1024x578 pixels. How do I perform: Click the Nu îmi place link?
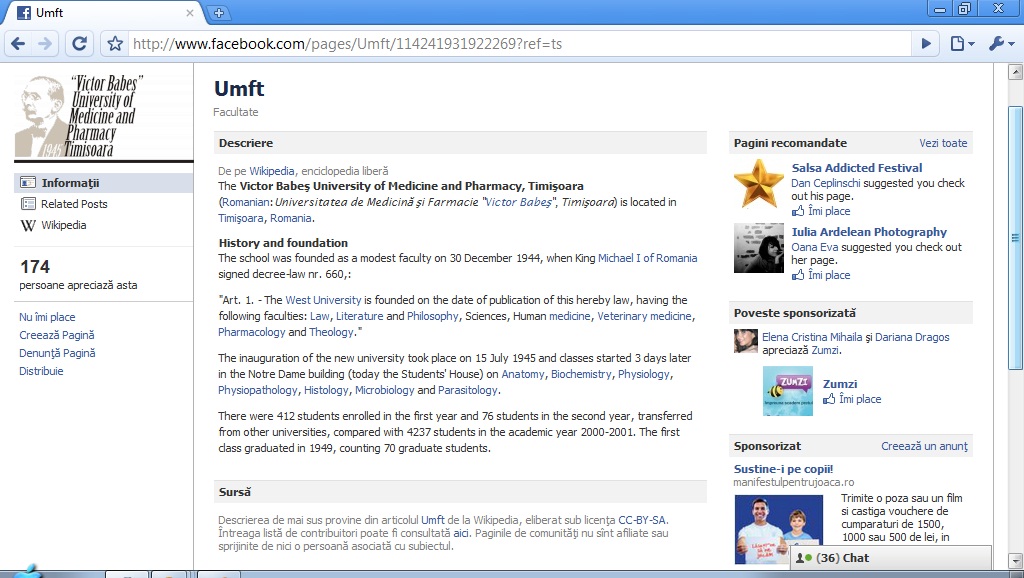pyautogui.click(x=47, y=317)
